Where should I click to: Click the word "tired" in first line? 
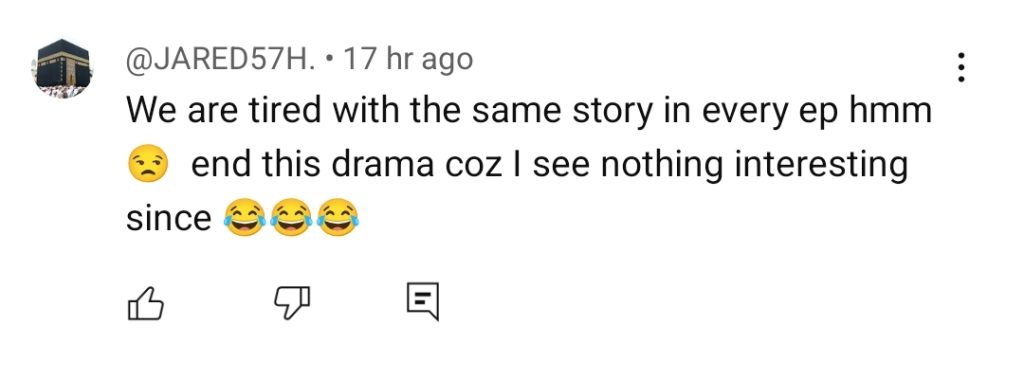(x=283, y=112)
